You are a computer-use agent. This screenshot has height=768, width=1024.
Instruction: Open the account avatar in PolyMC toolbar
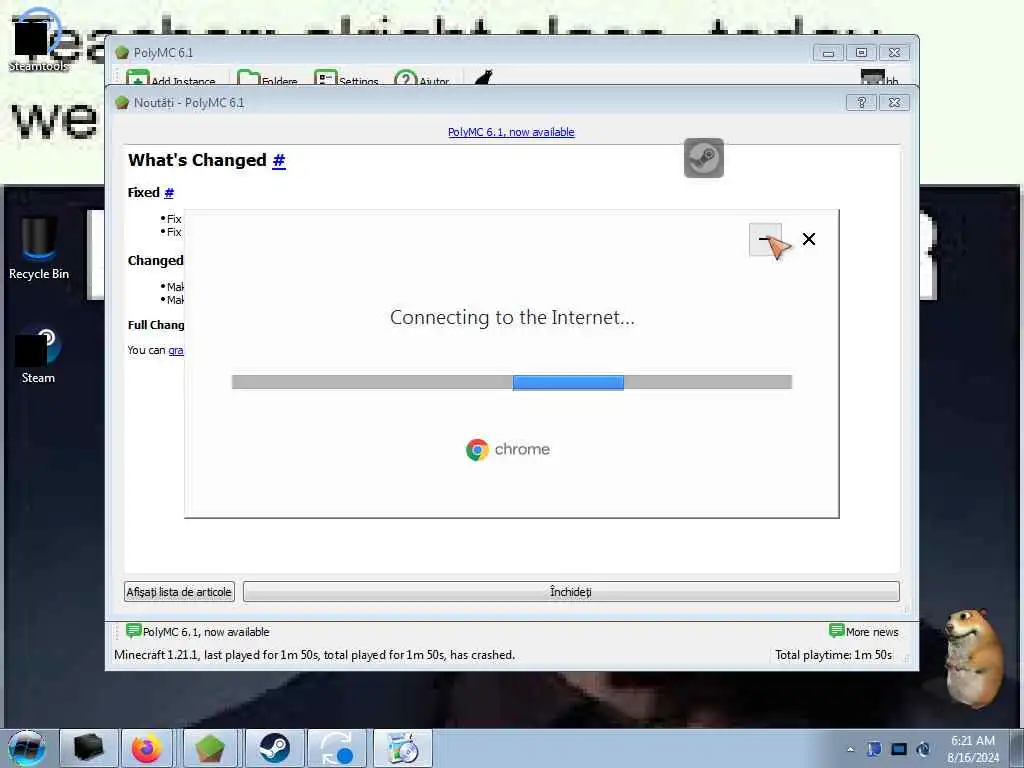[x=879, y=78]
